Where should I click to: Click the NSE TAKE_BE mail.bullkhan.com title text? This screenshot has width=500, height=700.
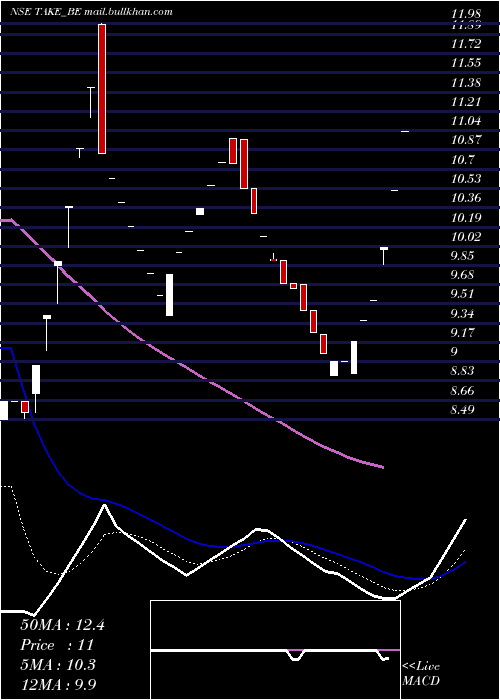pos(91,12)
